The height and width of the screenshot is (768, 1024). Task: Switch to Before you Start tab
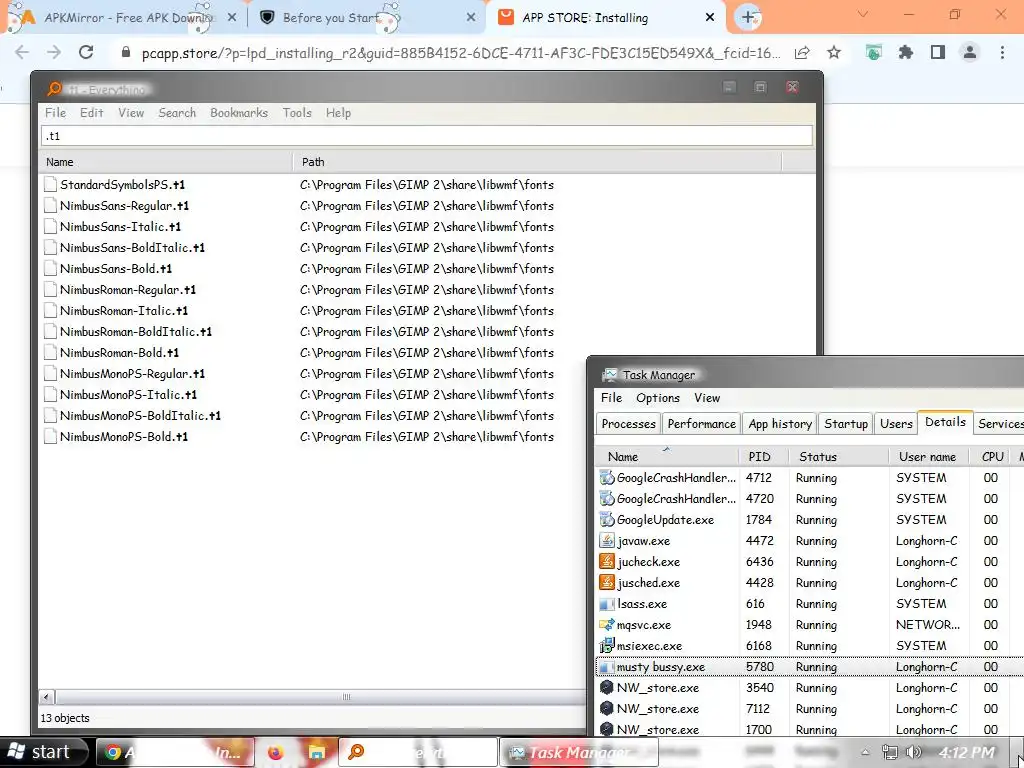(x=366, y=18)
